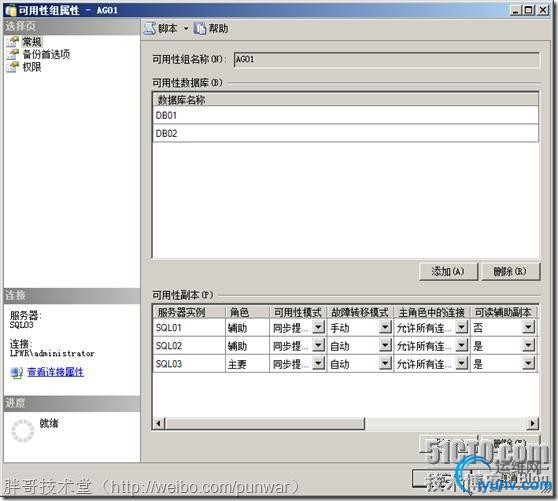This screenshot has width=558, height=501.
Task: Click the 添加(A) button for databases
Action: (448, 272)
